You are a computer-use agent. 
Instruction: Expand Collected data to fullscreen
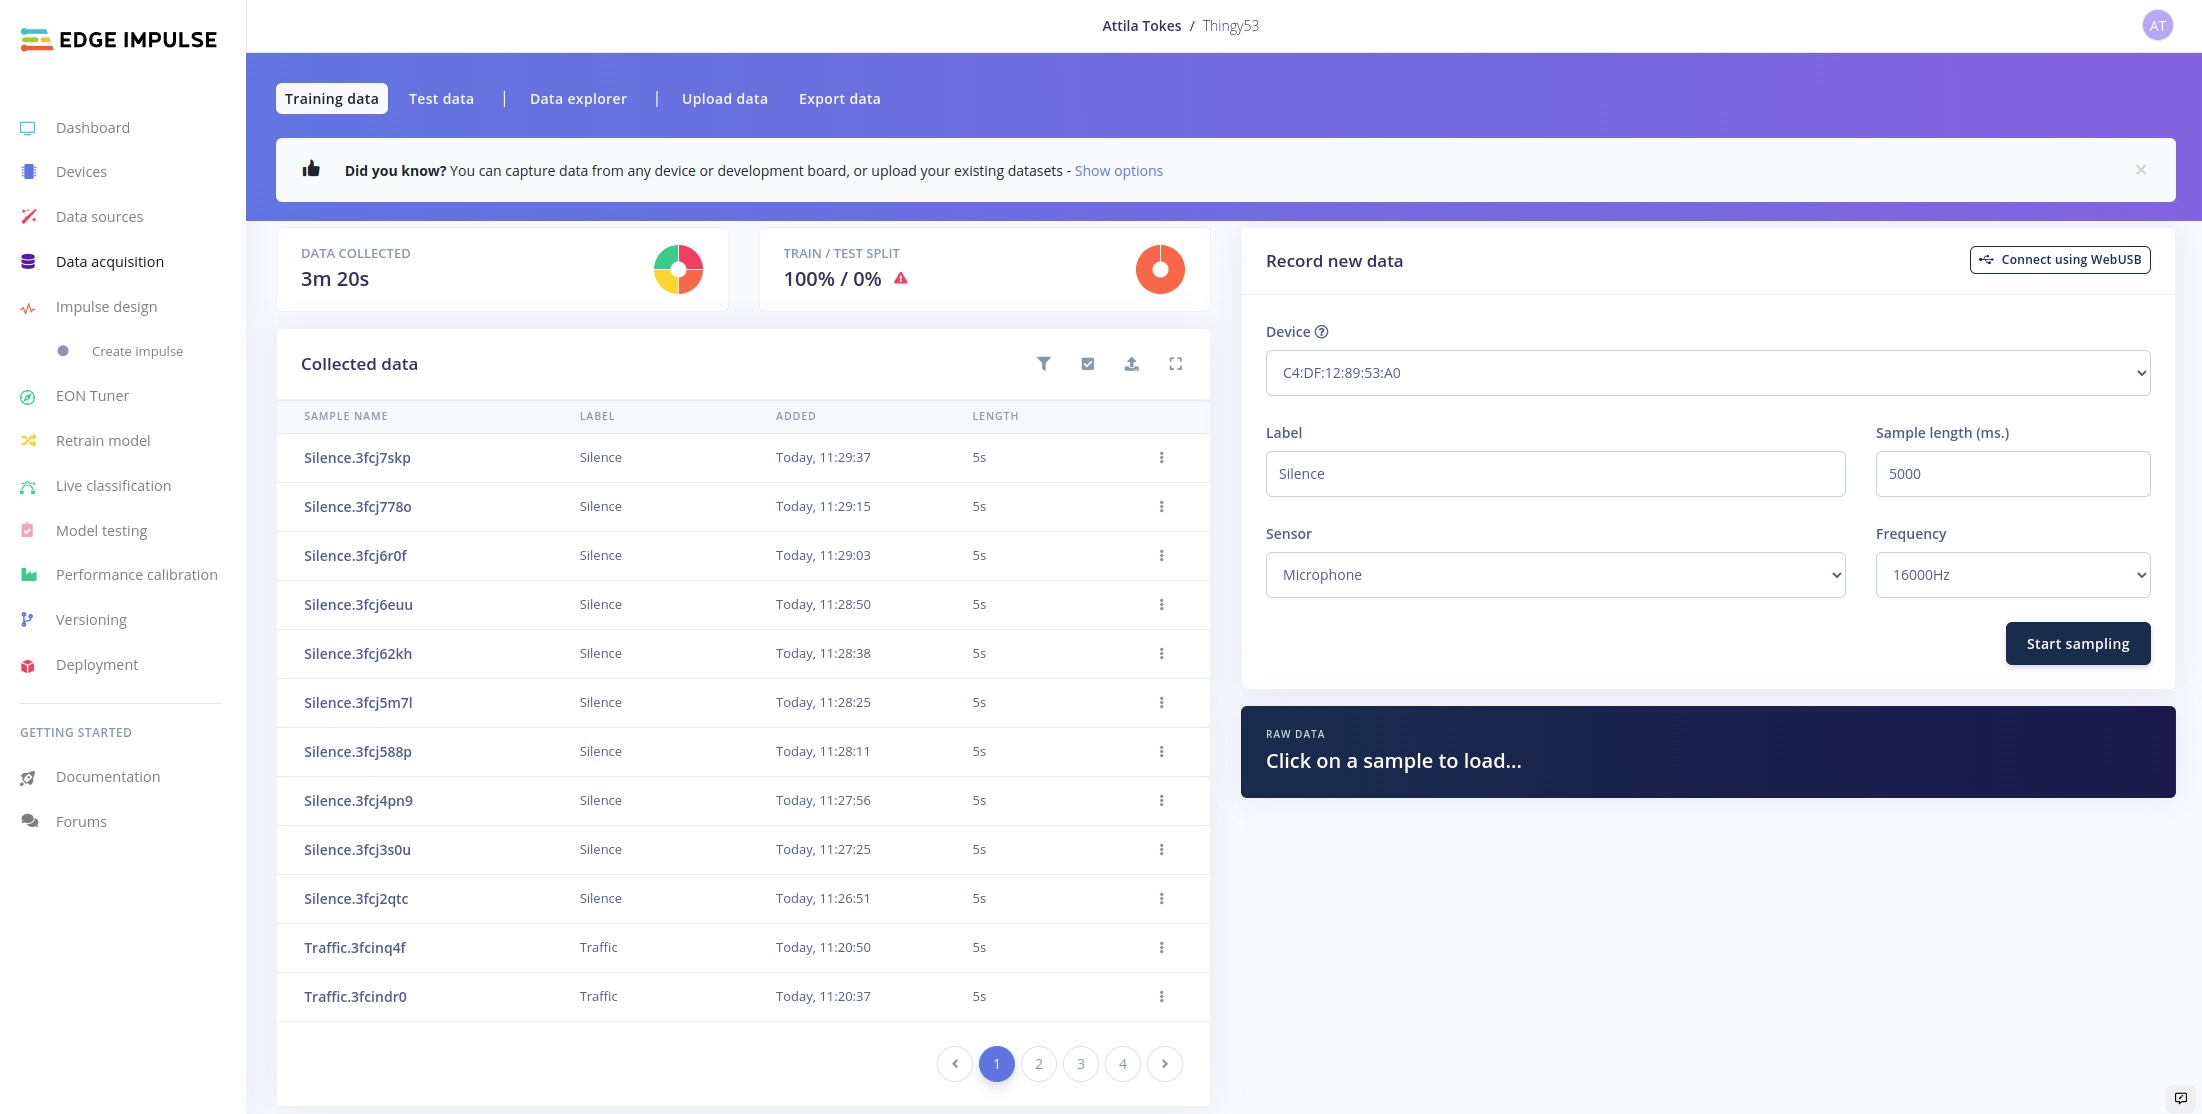coord(1176,364)
